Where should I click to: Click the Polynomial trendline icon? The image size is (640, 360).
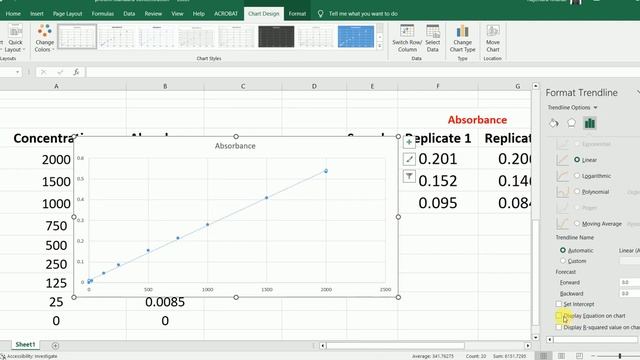[562, 191]
